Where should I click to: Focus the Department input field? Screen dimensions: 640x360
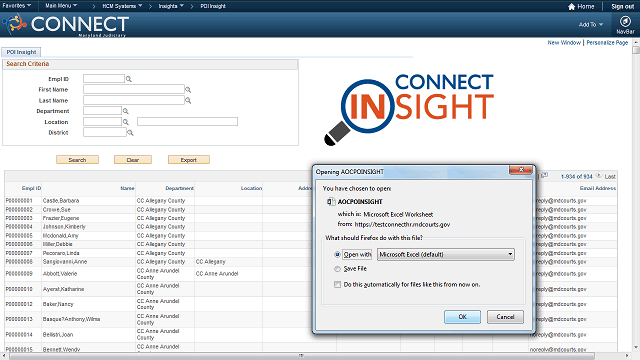click(102, 111)
